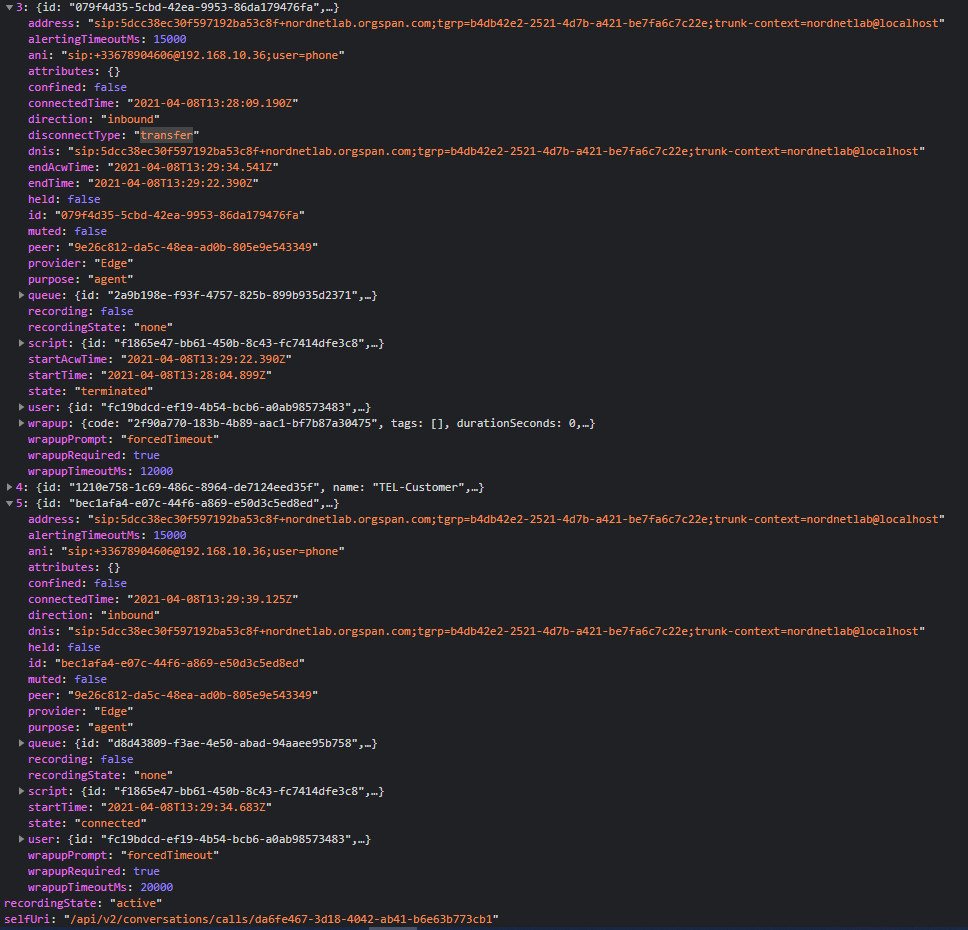Viewport: 968px width, 930px height.
Task: Expand the user object under entry 3
Action: (x=21, y=407)
